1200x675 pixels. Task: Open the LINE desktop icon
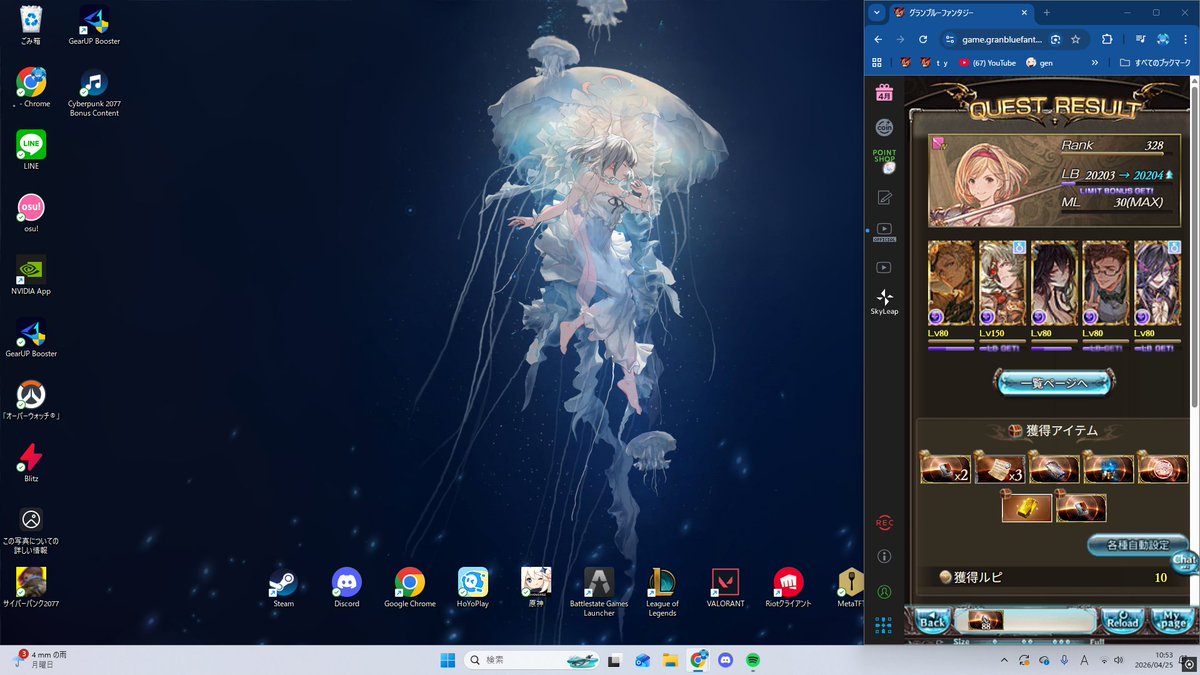click(x=31, y=150)
